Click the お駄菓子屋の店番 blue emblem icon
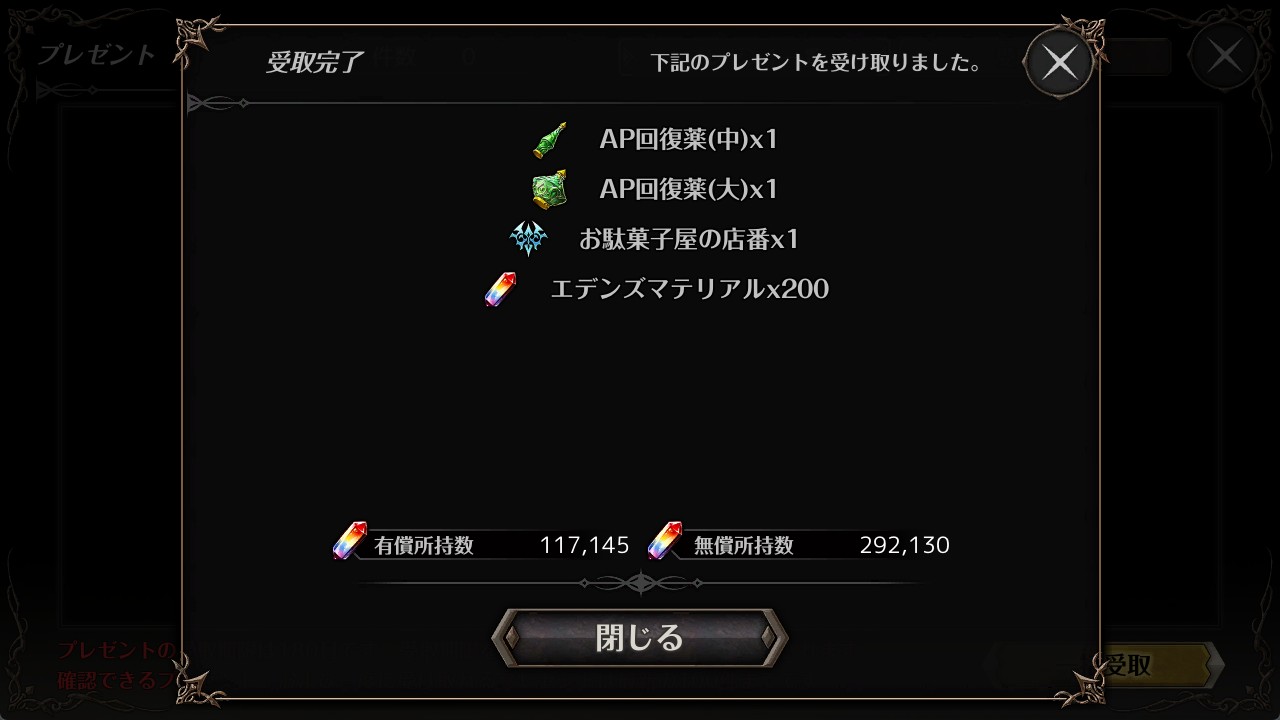This screenshot has height=720, width=1280. (529, 239)
